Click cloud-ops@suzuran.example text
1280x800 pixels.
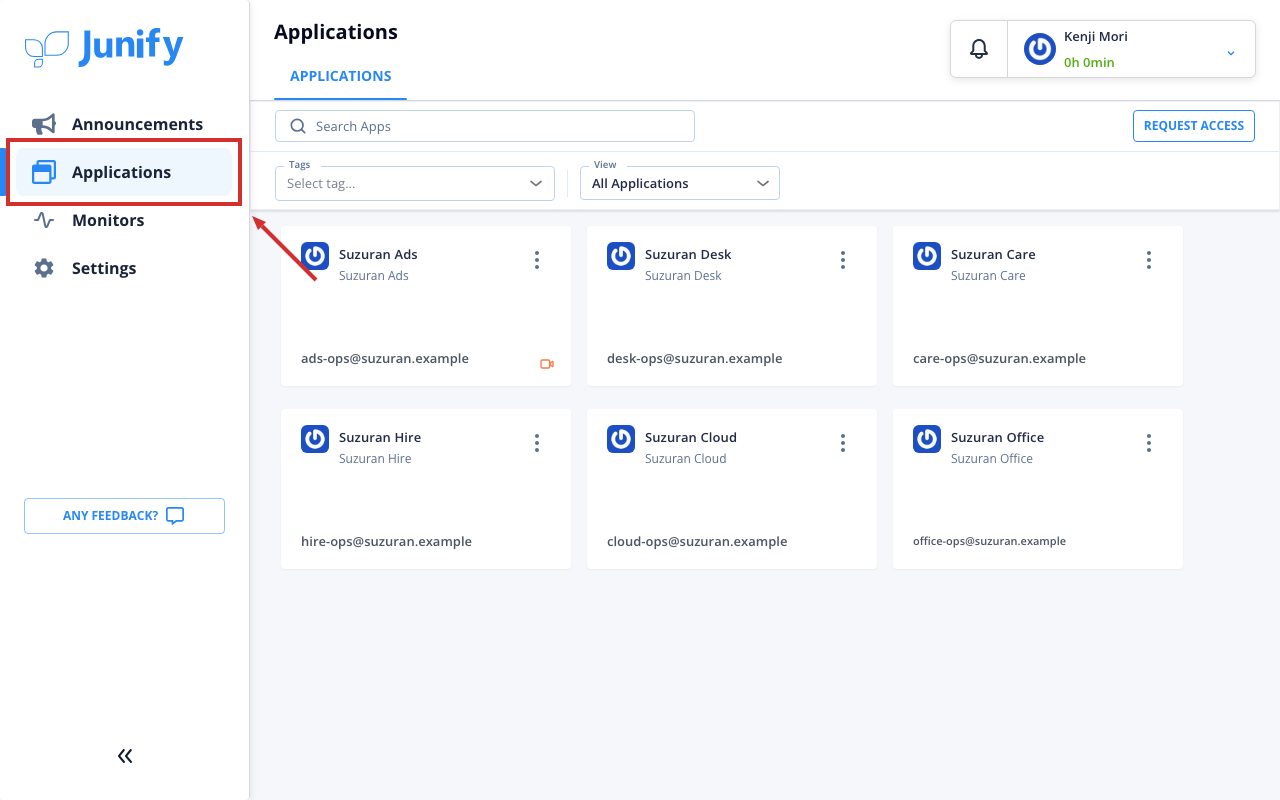coord(697,541)
